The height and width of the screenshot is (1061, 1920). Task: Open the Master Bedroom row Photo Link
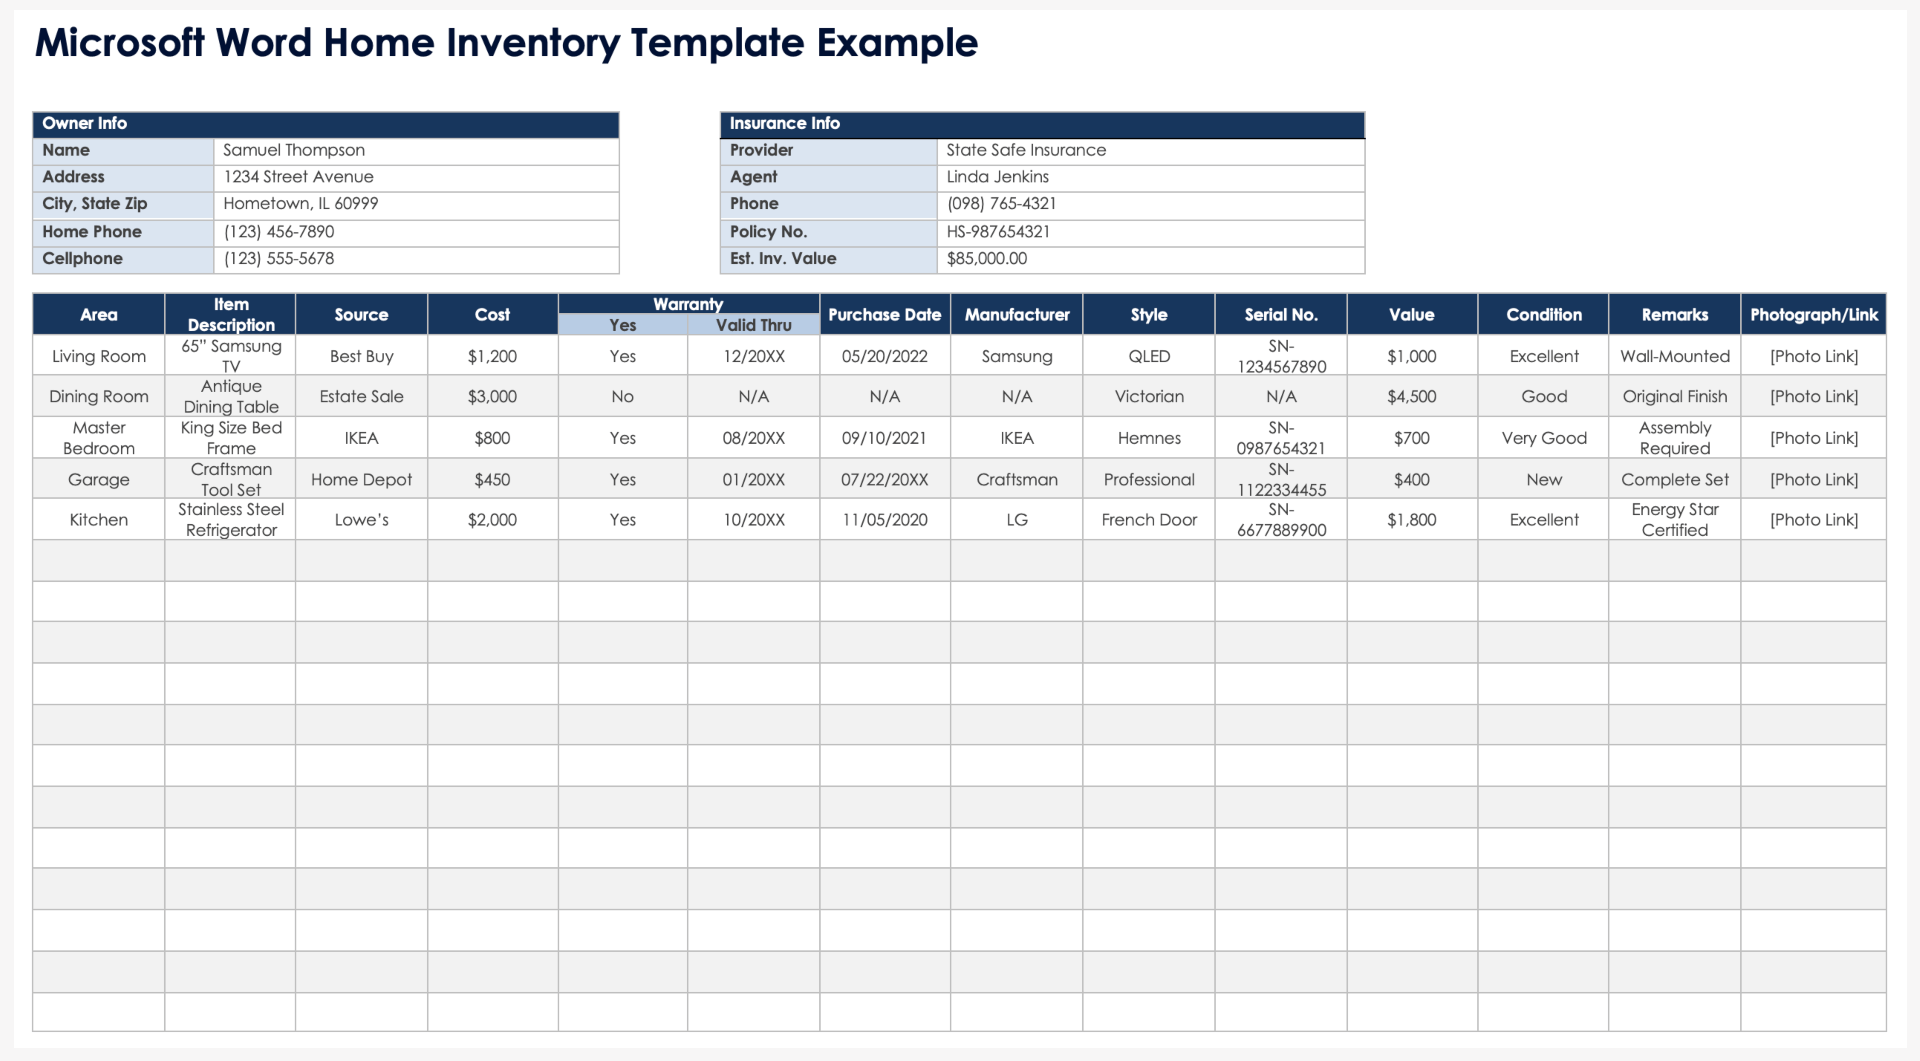tap(1814, 438)
